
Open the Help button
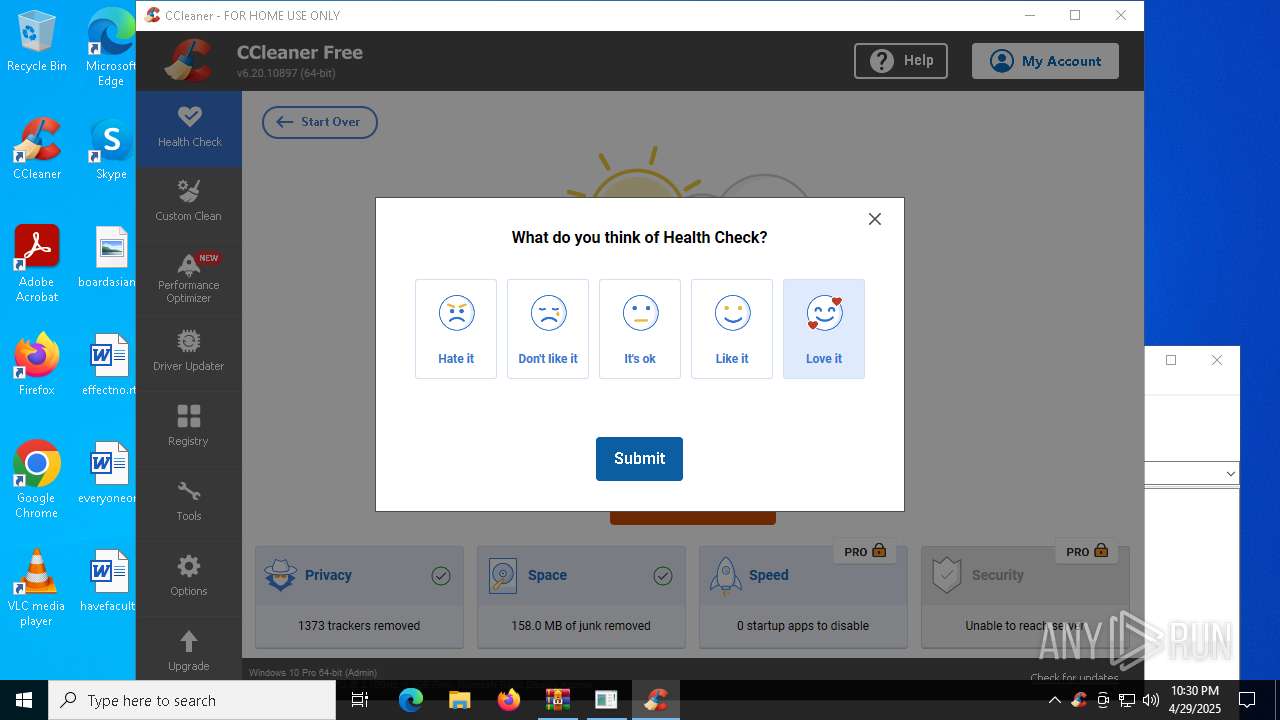[901, 61]
